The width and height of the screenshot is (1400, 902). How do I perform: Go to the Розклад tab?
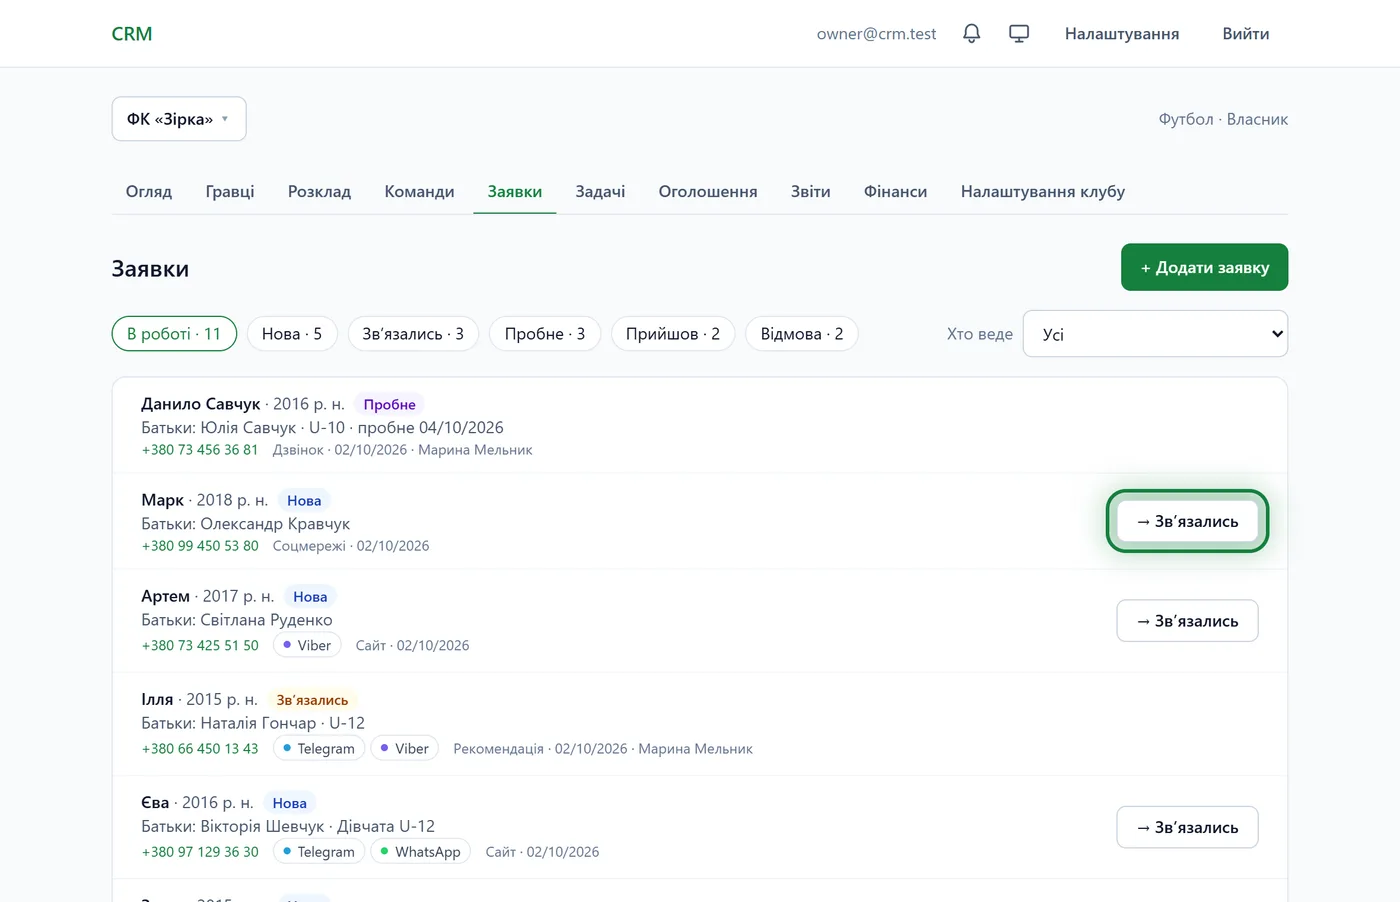pyautogui.click(x=319, y=191)
